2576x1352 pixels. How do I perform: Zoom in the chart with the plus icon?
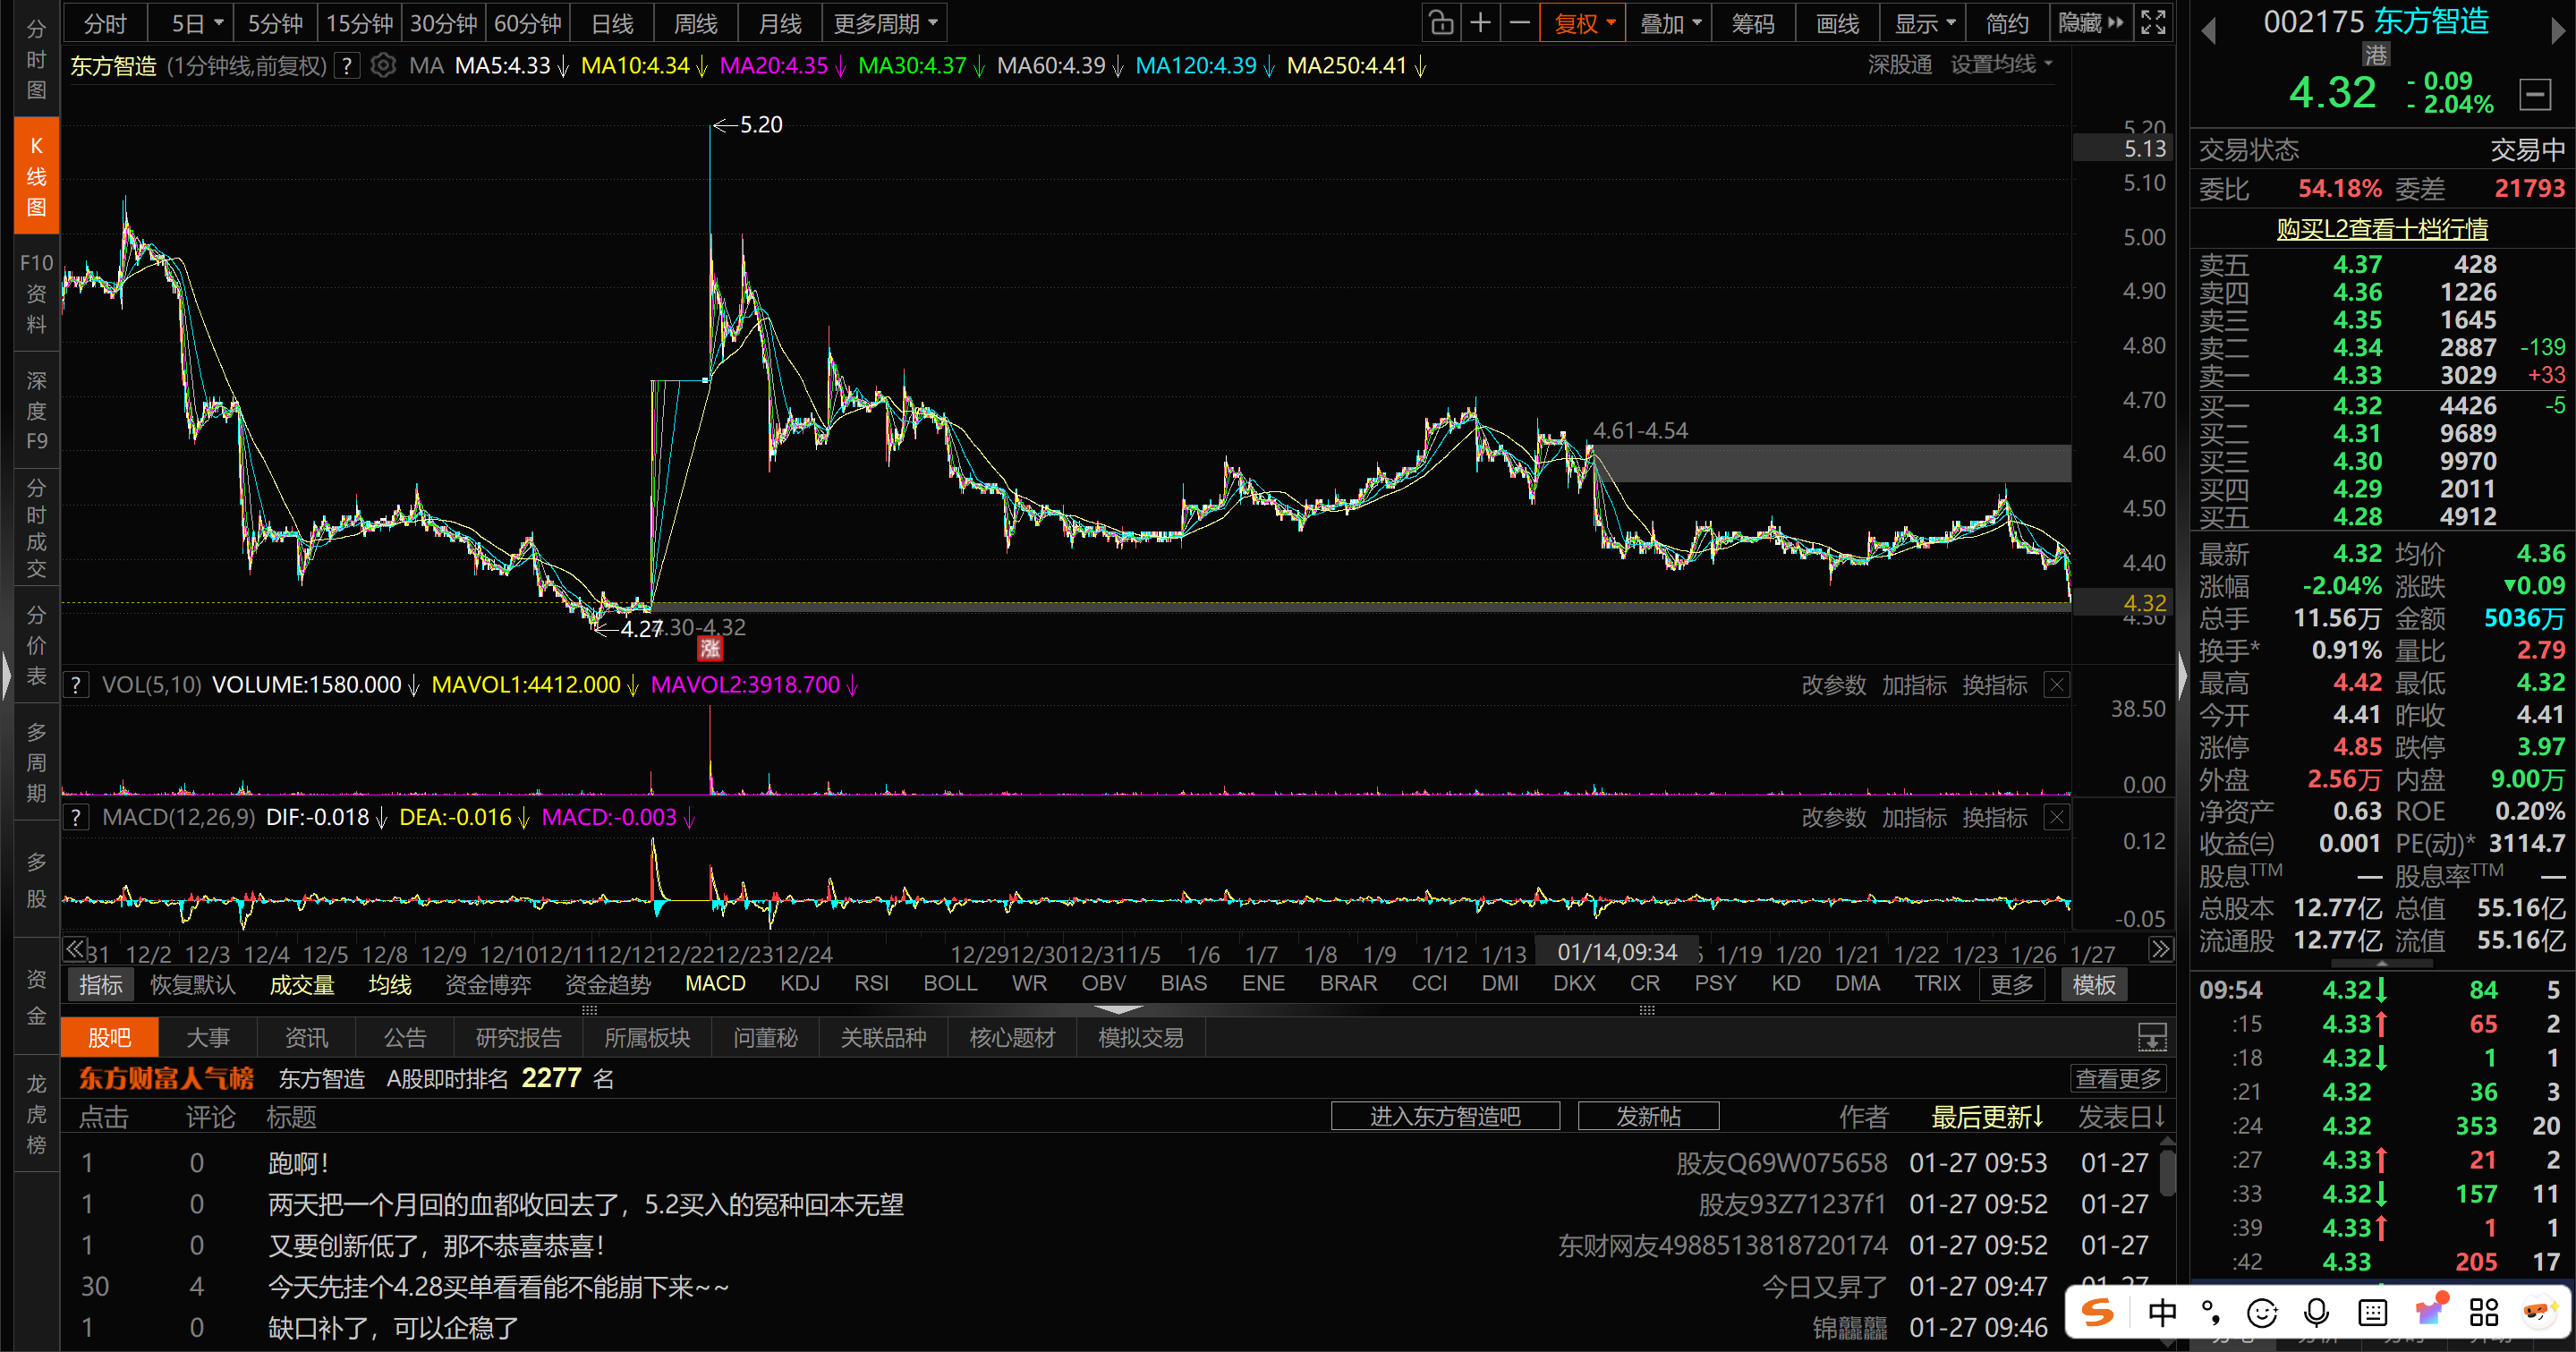(1481, 22)
